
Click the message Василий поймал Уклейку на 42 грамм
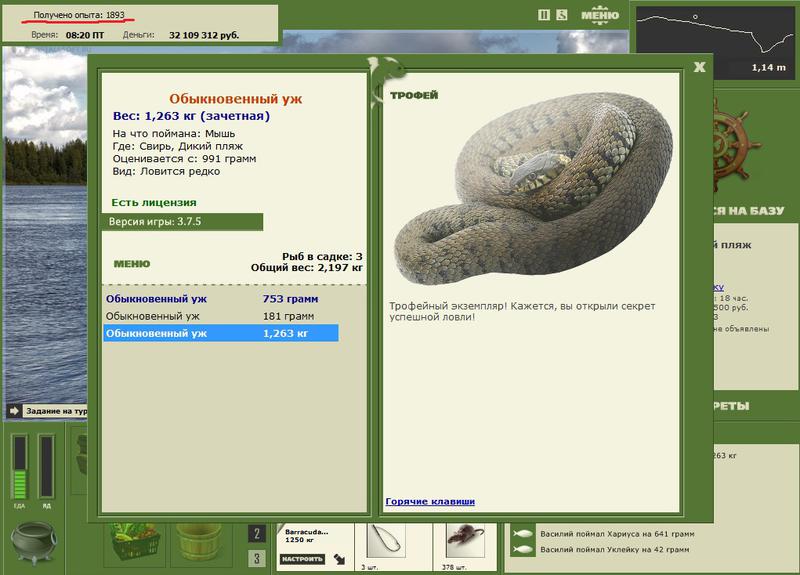[x=615, y=549]
